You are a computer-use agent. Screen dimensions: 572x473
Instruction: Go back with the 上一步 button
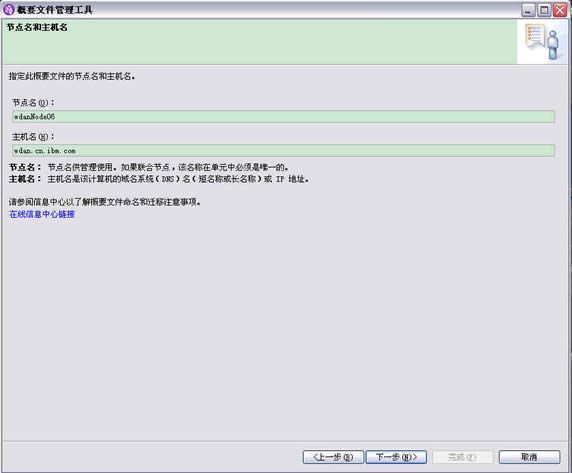(333, 457)
